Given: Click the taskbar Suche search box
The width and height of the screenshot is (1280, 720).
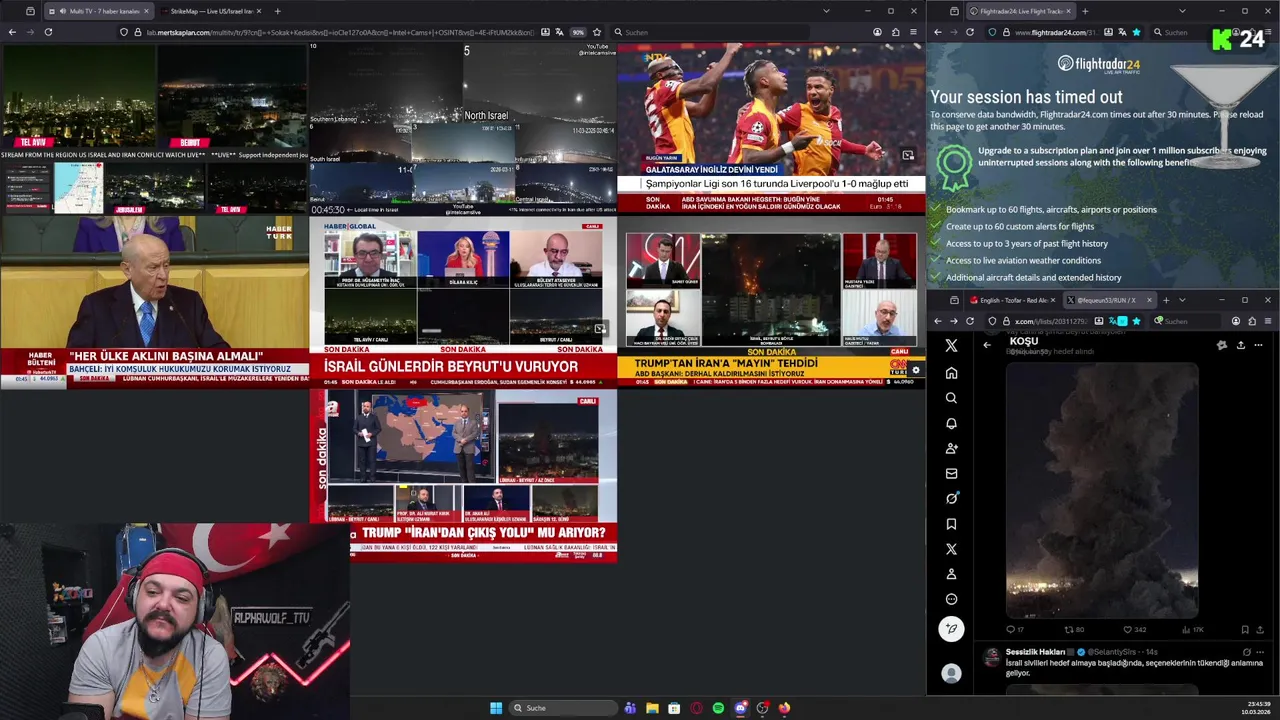Looking at the screenshot, I should coord(562,708).
